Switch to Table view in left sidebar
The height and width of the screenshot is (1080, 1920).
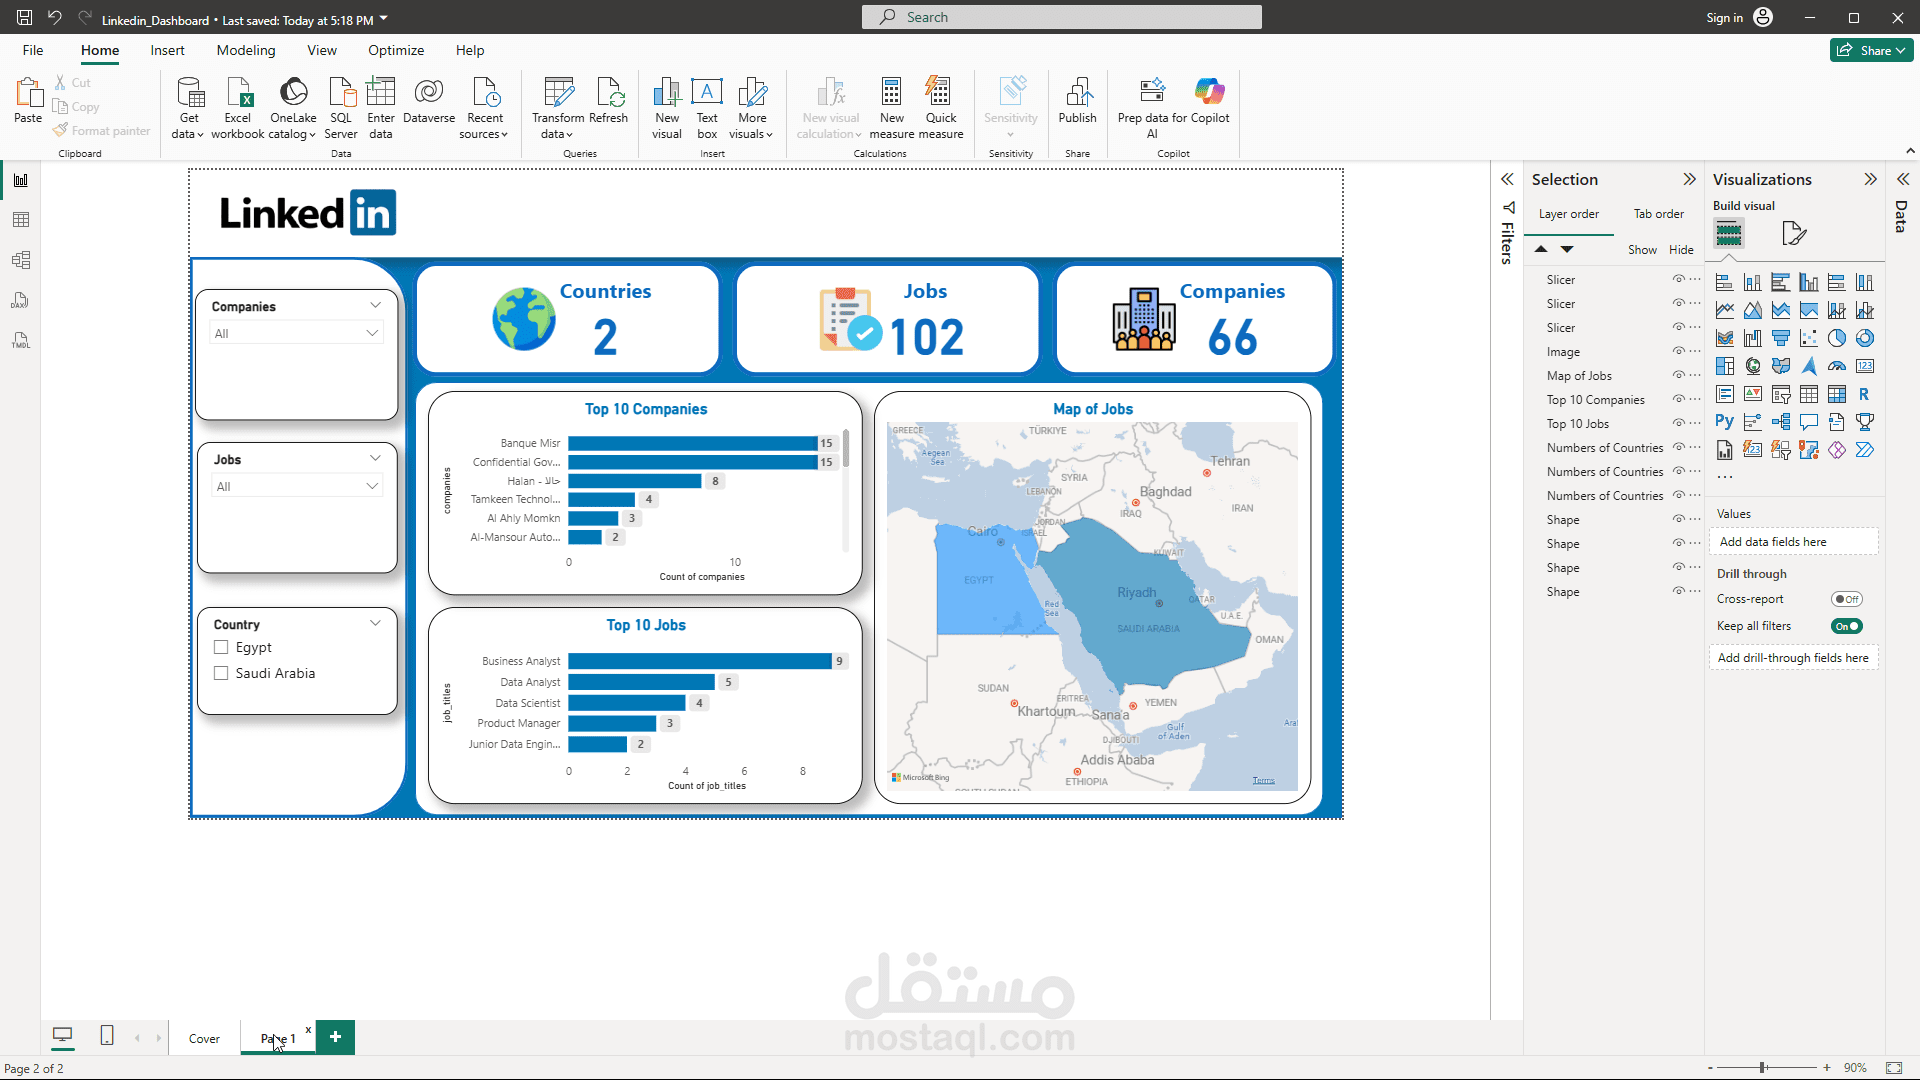[21, 220]
